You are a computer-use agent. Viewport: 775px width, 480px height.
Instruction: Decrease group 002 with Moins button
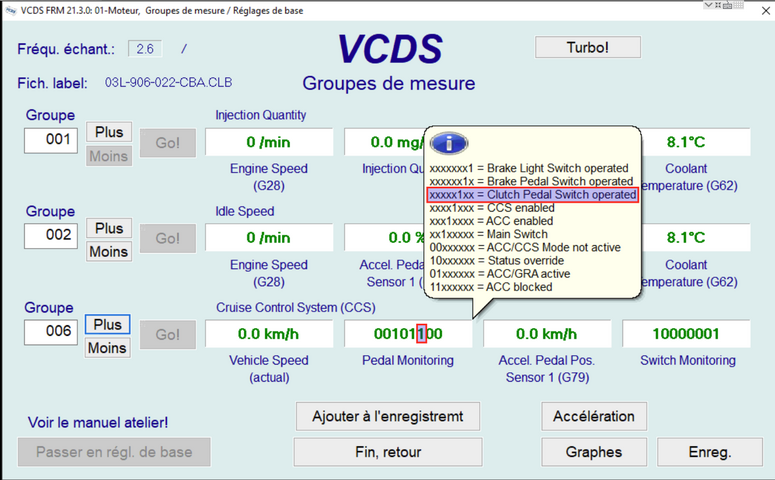(x=109, y=252)
